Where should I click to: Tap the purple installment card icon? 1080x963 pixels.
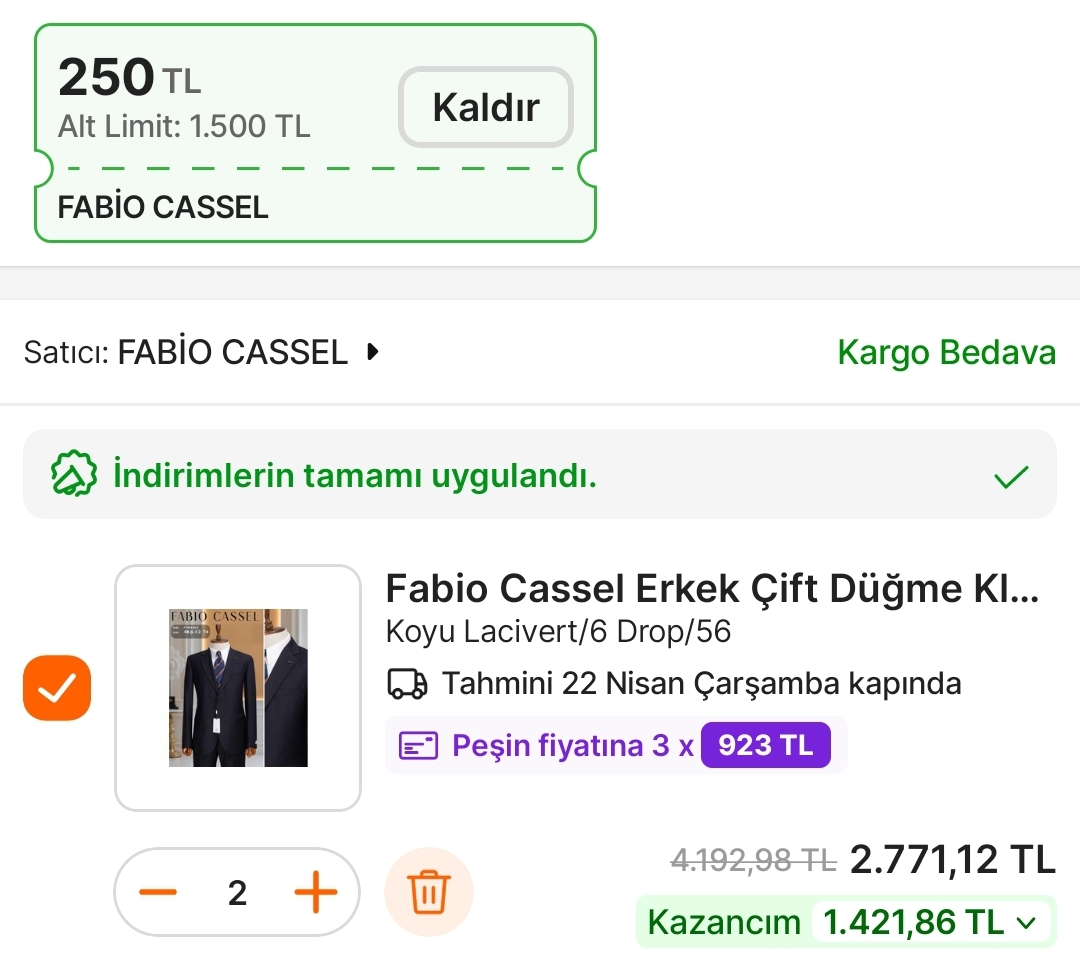click(x=419, y=746)
